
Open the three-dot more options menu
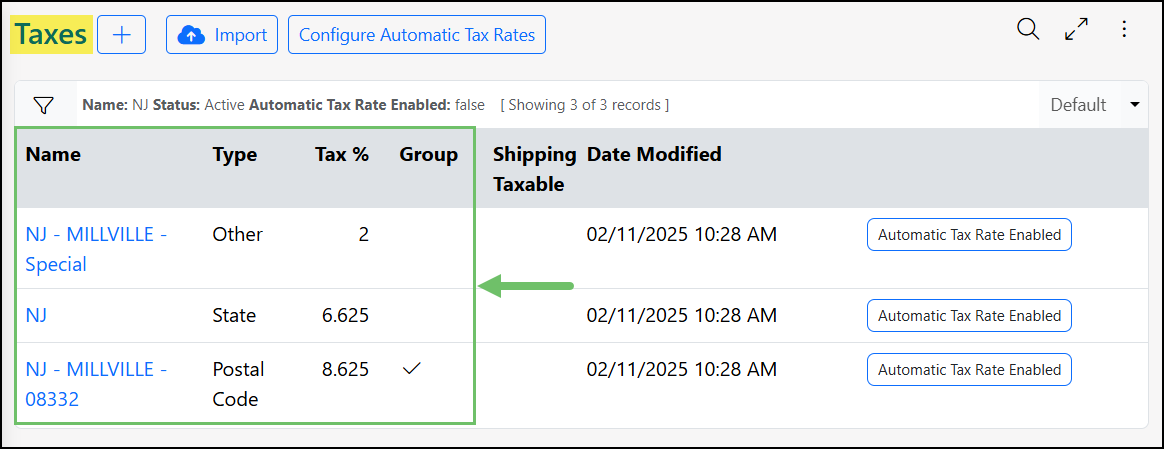coord(1124,30)
